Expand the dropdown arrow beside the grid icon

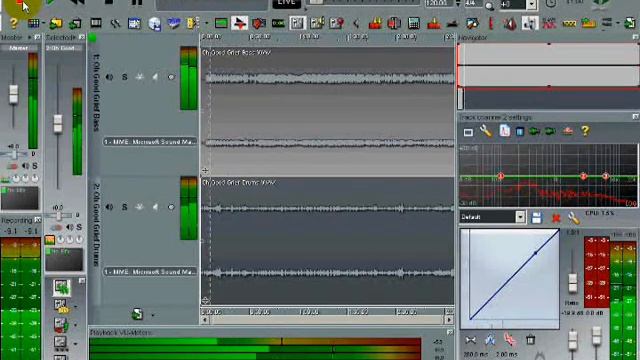click(43, 23)
